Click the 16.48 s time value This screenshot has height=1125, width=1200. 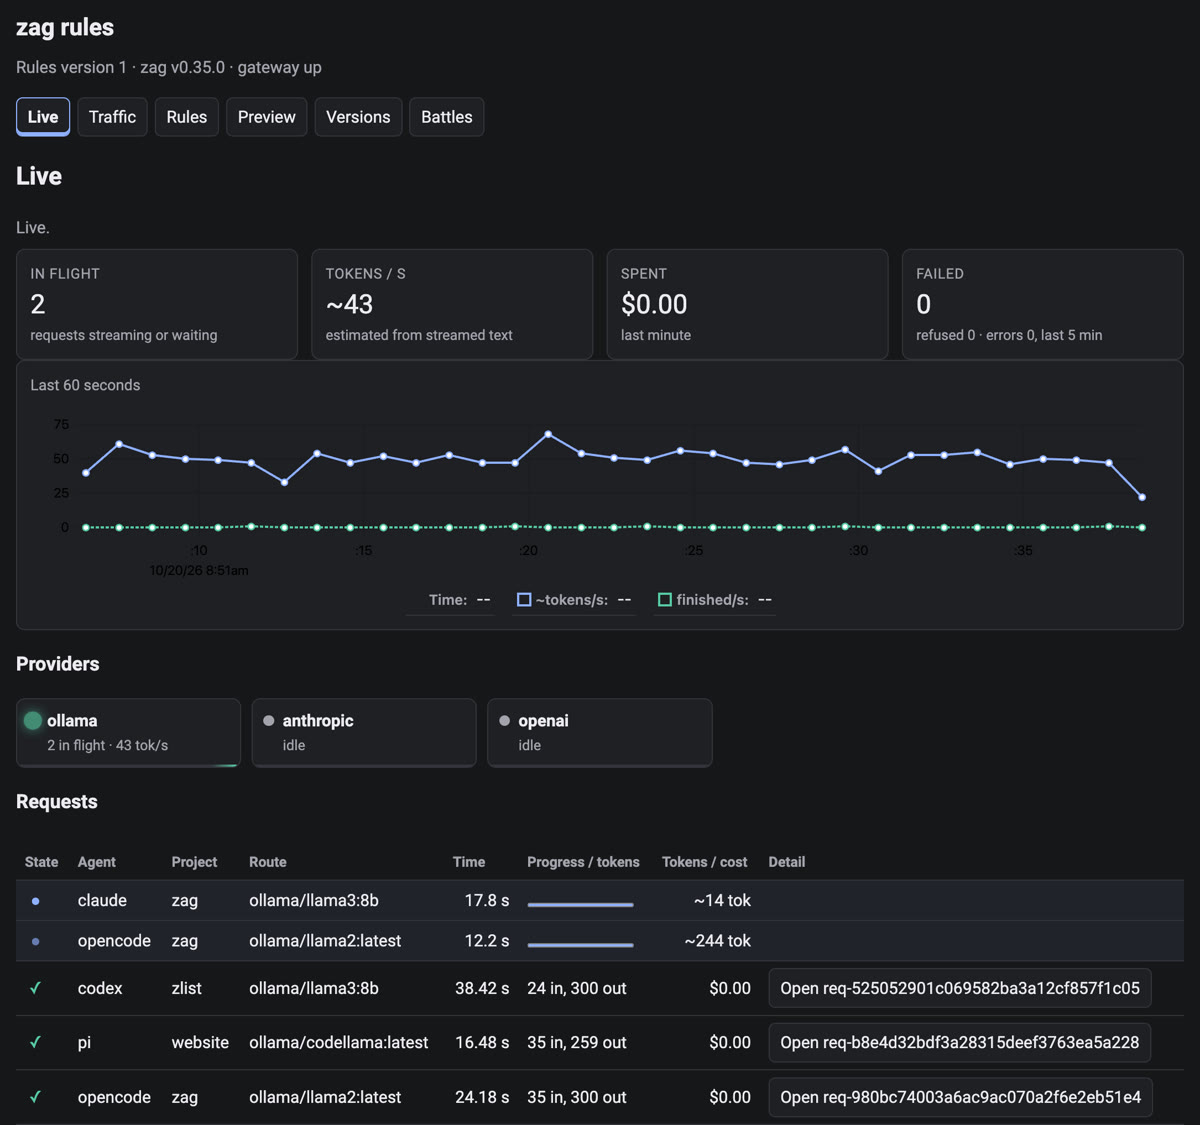482,1042
